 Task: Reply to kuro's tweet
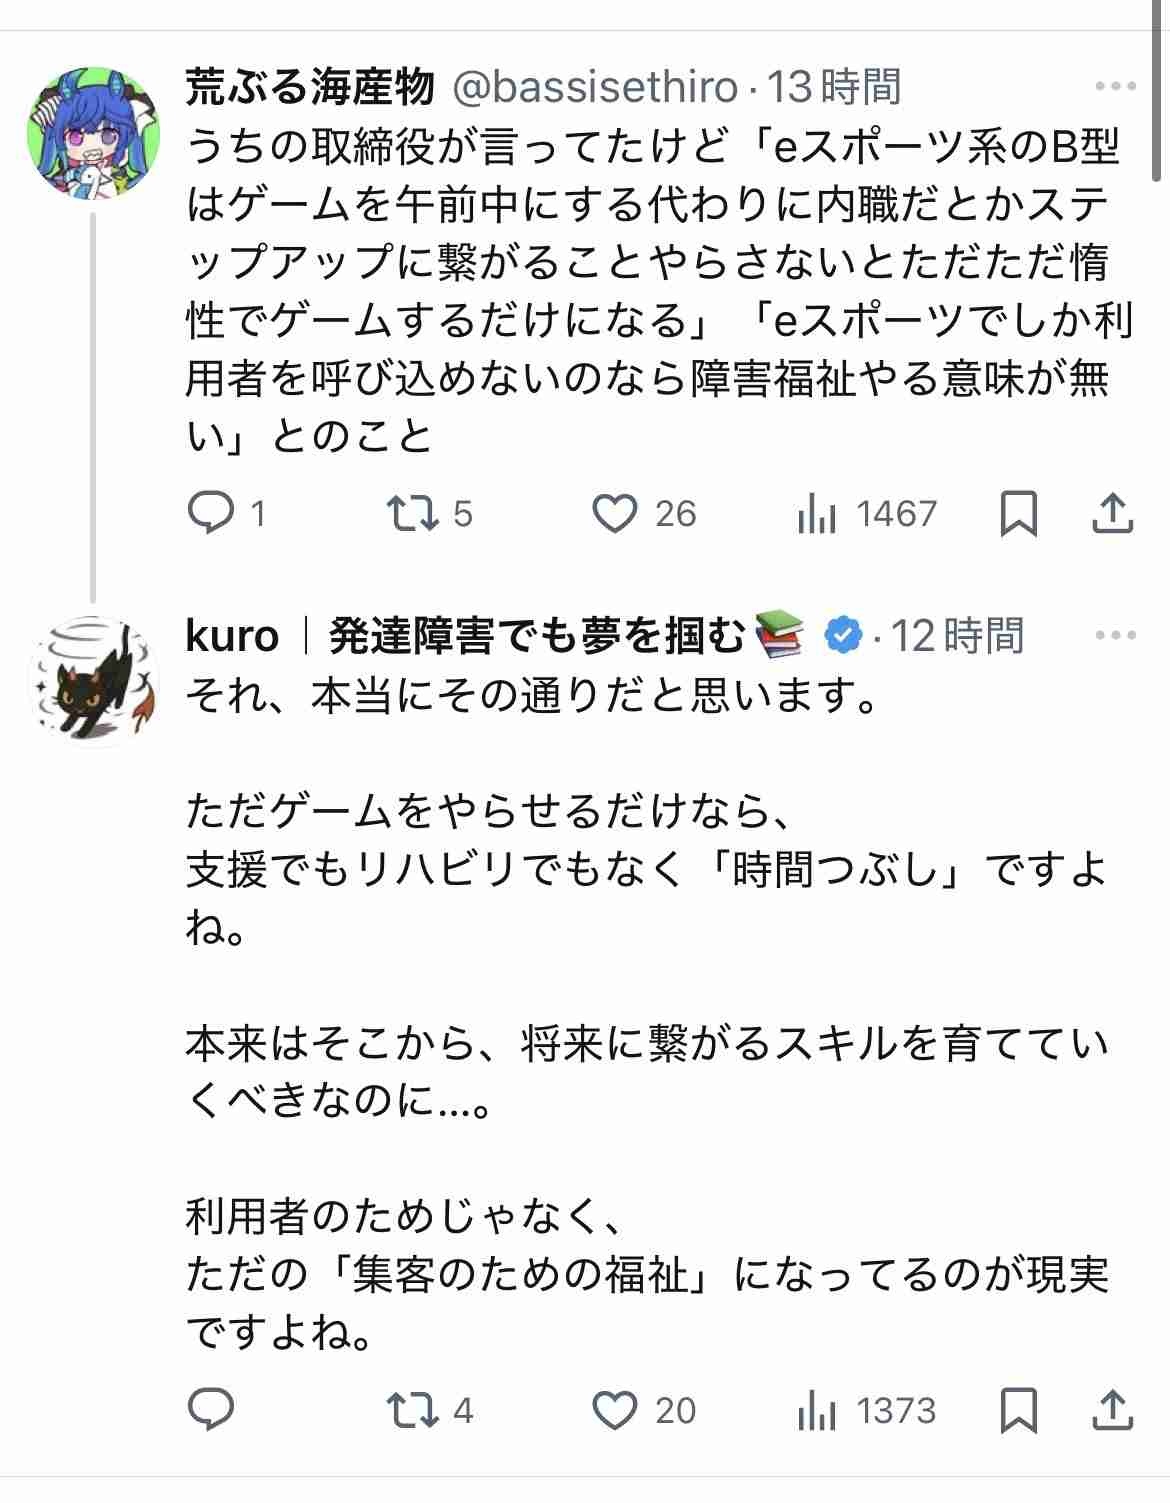pos(211,1410)
